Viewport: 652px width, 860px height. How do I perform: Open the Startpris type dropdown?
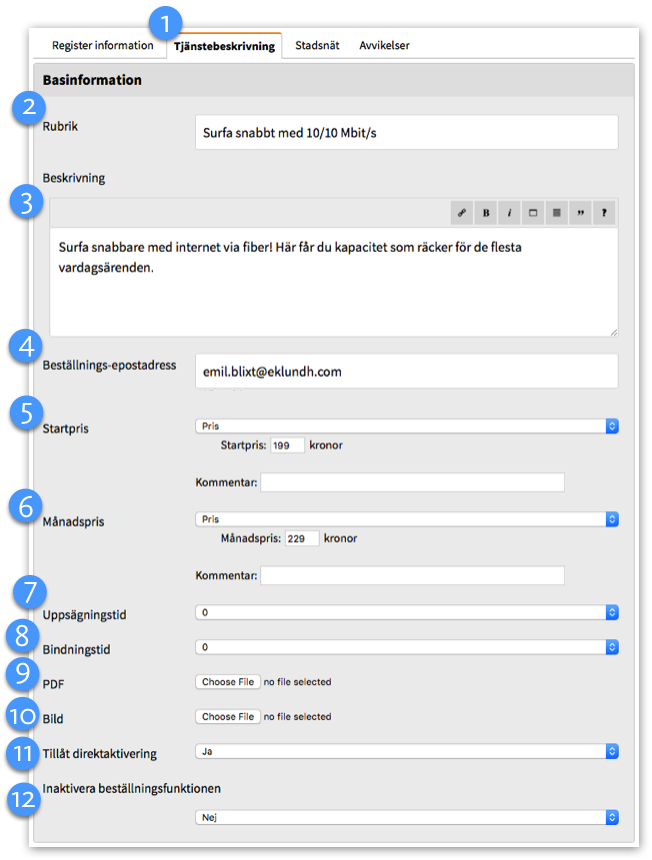(x=406, y=426)
